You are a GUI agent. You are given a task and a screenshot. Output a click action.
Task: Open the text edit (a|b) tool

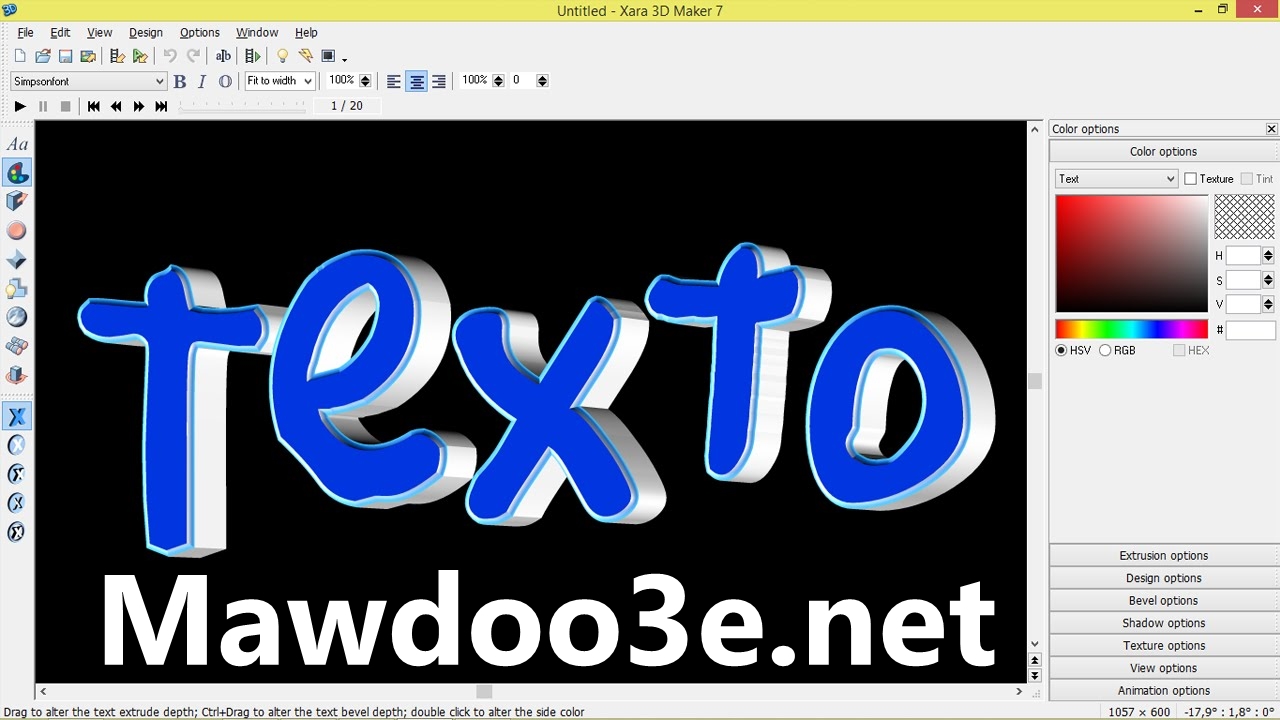click(x=223, y=57)
